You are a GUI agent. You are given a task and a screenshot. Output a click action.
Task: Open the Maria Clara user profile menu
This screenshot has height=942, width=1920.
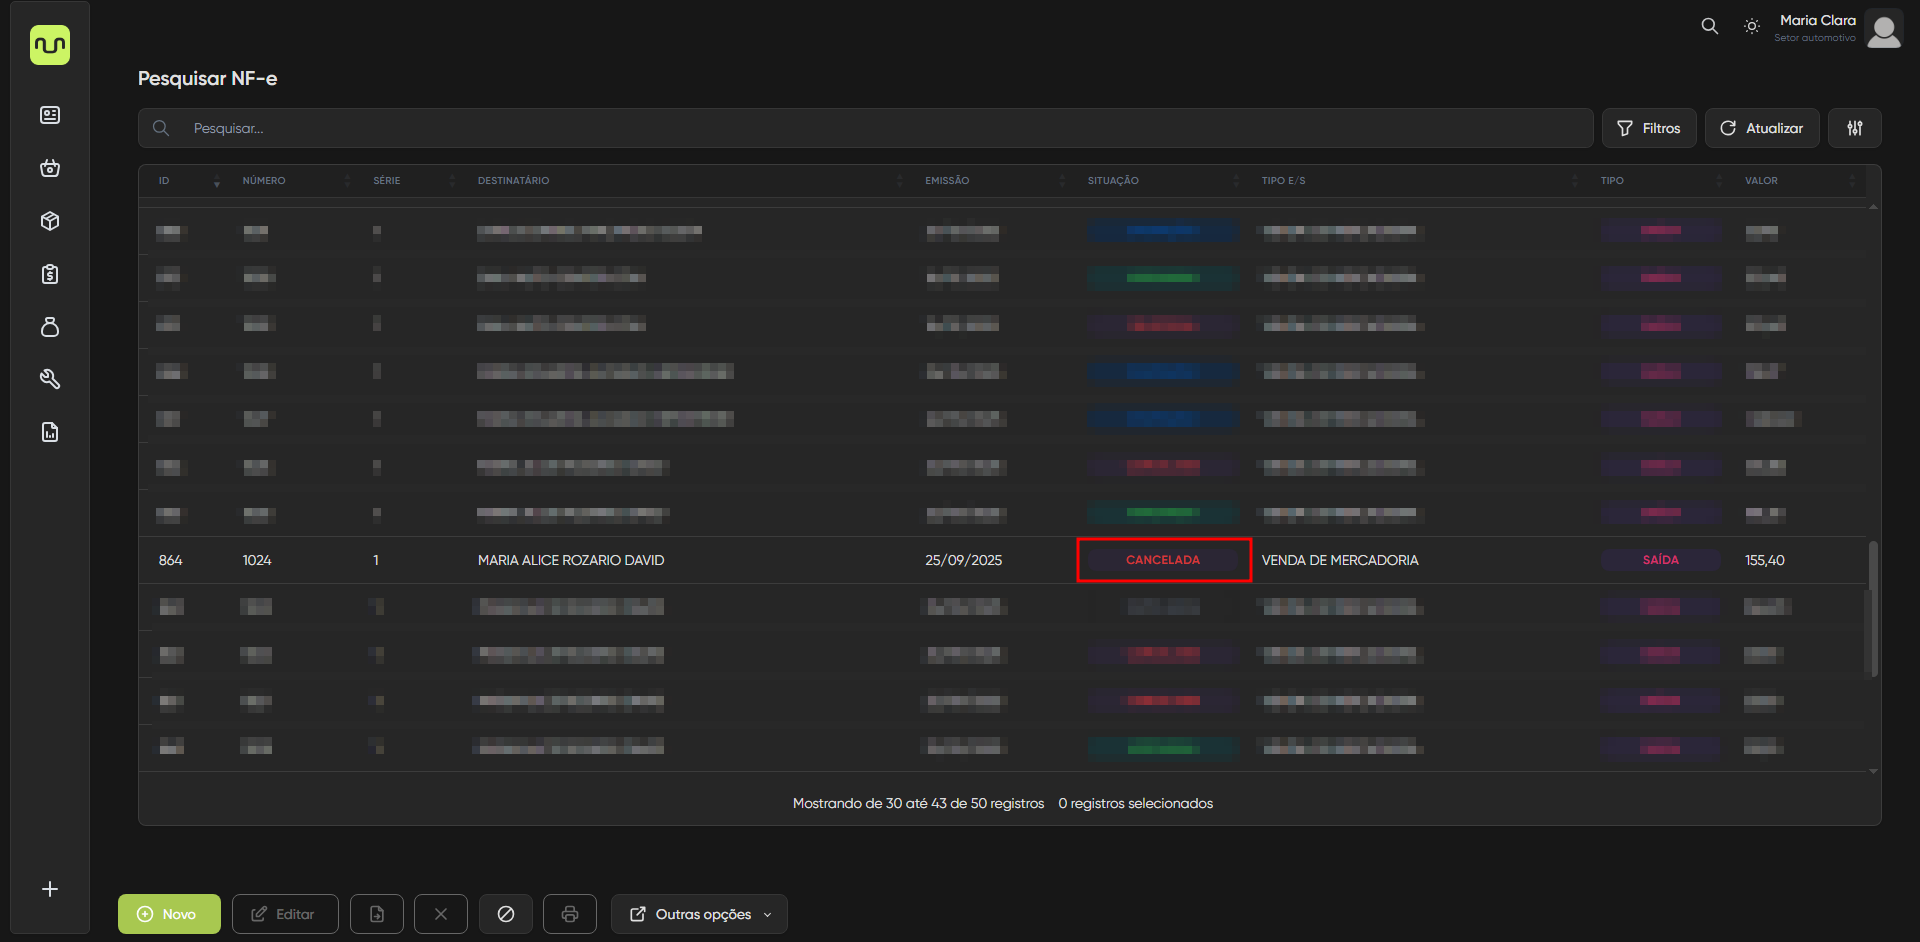click(x=1838, y=28)
